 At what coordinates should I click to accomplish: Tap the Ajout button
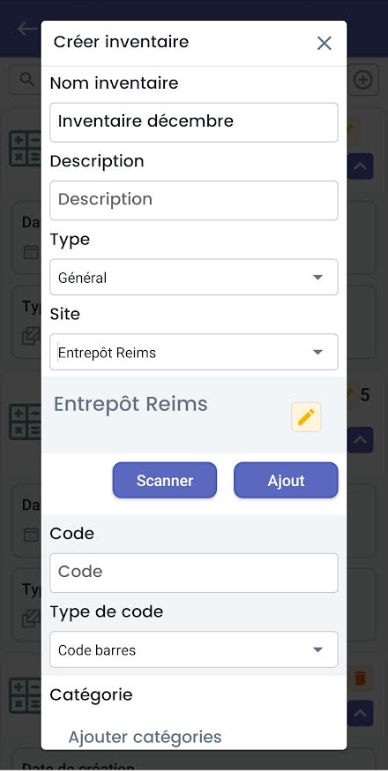286,480
